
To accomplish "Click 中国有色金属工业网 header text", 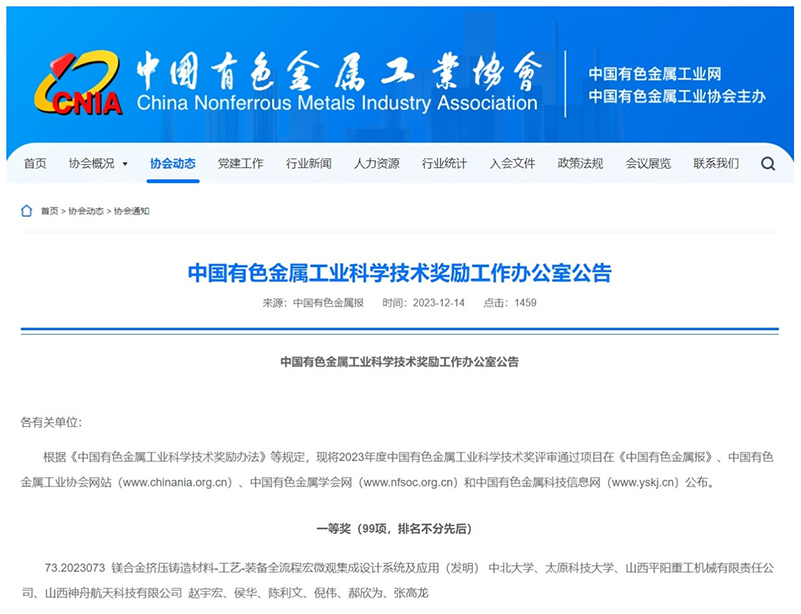I will click(x=655, y=74).
